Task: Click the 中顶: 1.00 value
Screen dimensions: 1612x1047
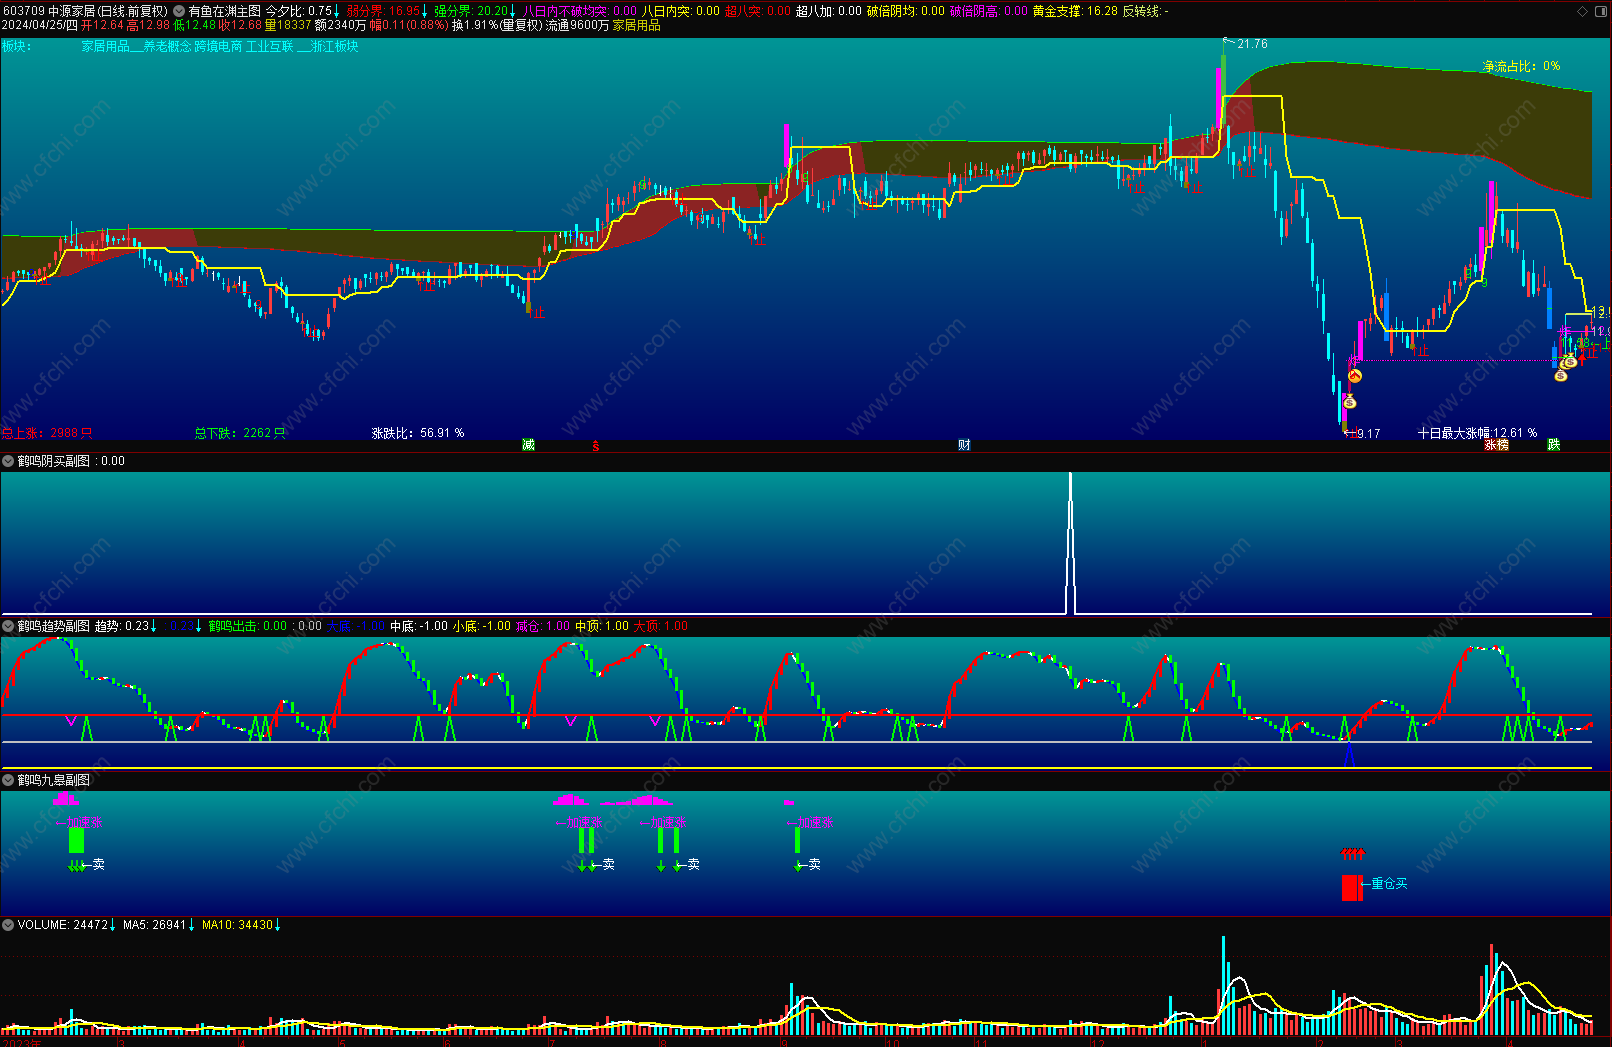Action: 602,626
